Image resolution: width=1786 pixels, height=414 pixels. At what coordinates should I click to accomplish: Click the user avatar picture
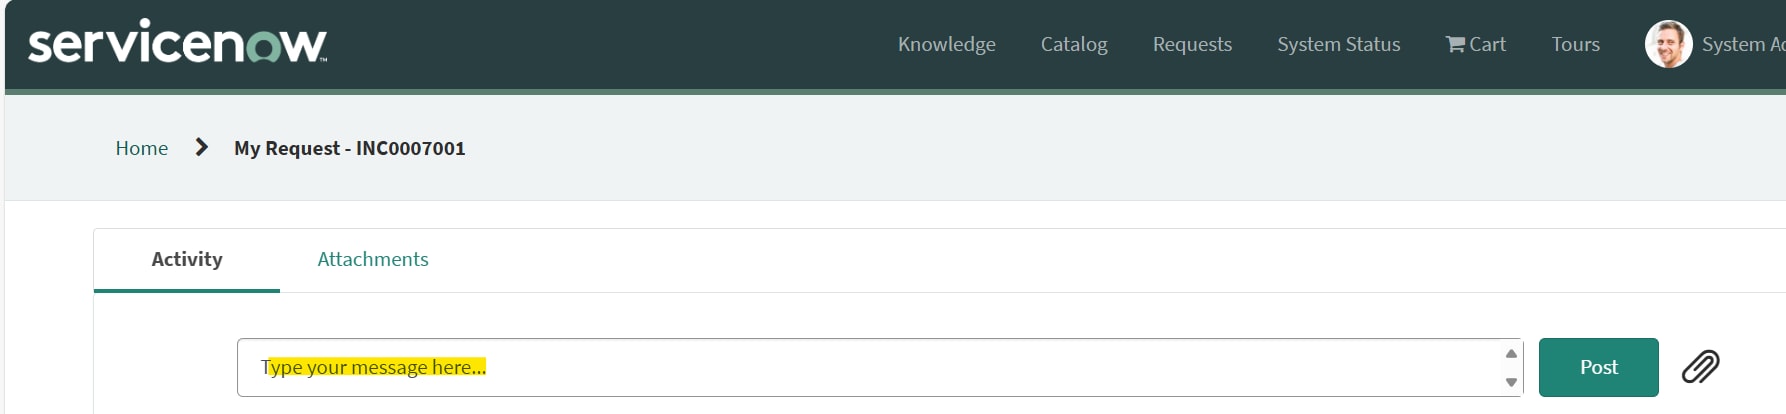pos(1668,44)
